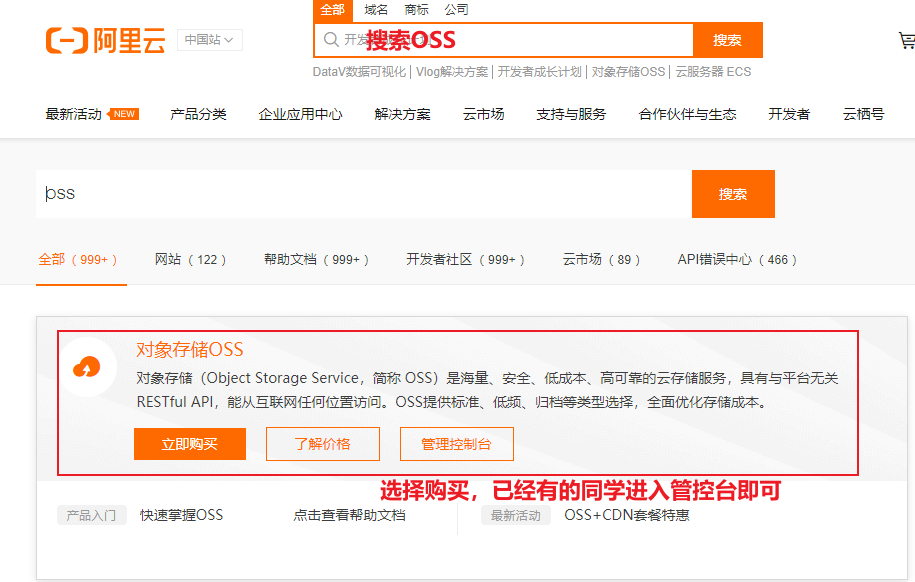Open the 对象存储OSS result title link
The height and width of the screenshot is (582, 915).
click(x=189, y=349)
